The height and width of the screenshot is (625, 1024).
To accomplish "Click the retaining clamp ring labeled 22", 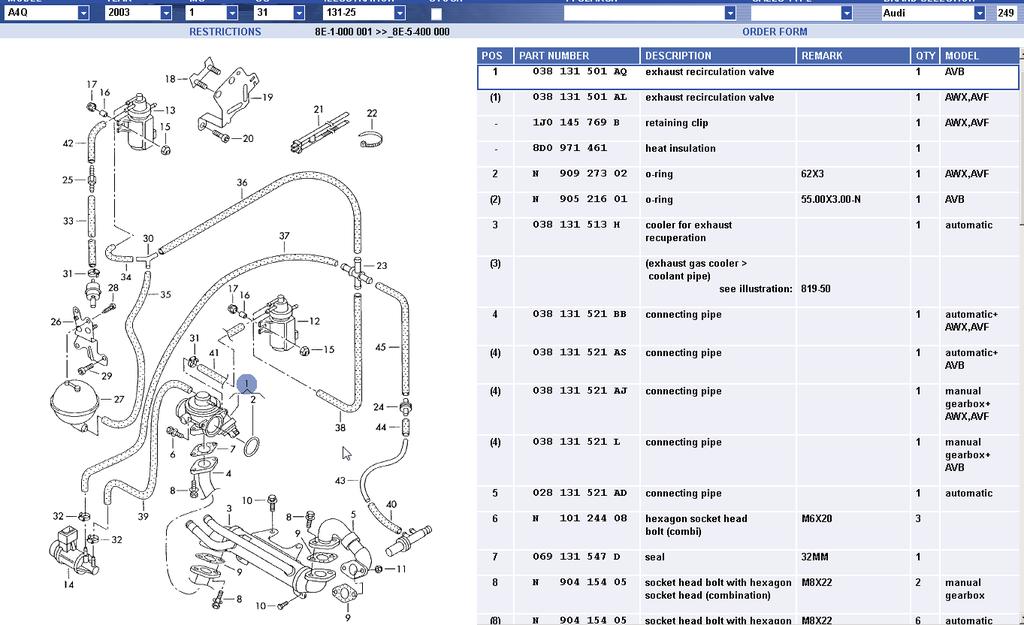I will (371, 139).
